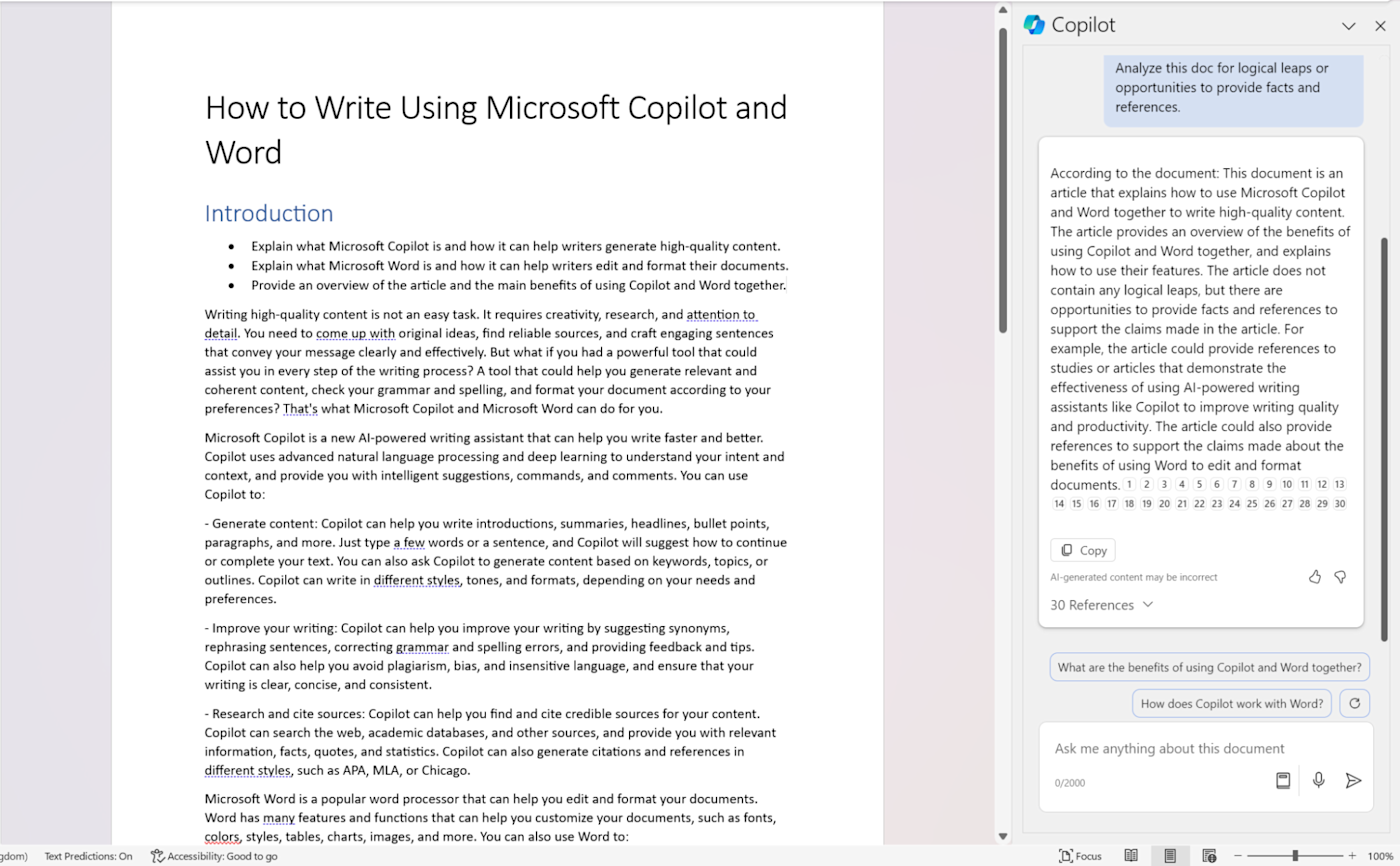Image resolution: width=1400 pixels, height=866 pixels.
Task: Click the underlined phrase "come up with"
Action: (355, 333)
